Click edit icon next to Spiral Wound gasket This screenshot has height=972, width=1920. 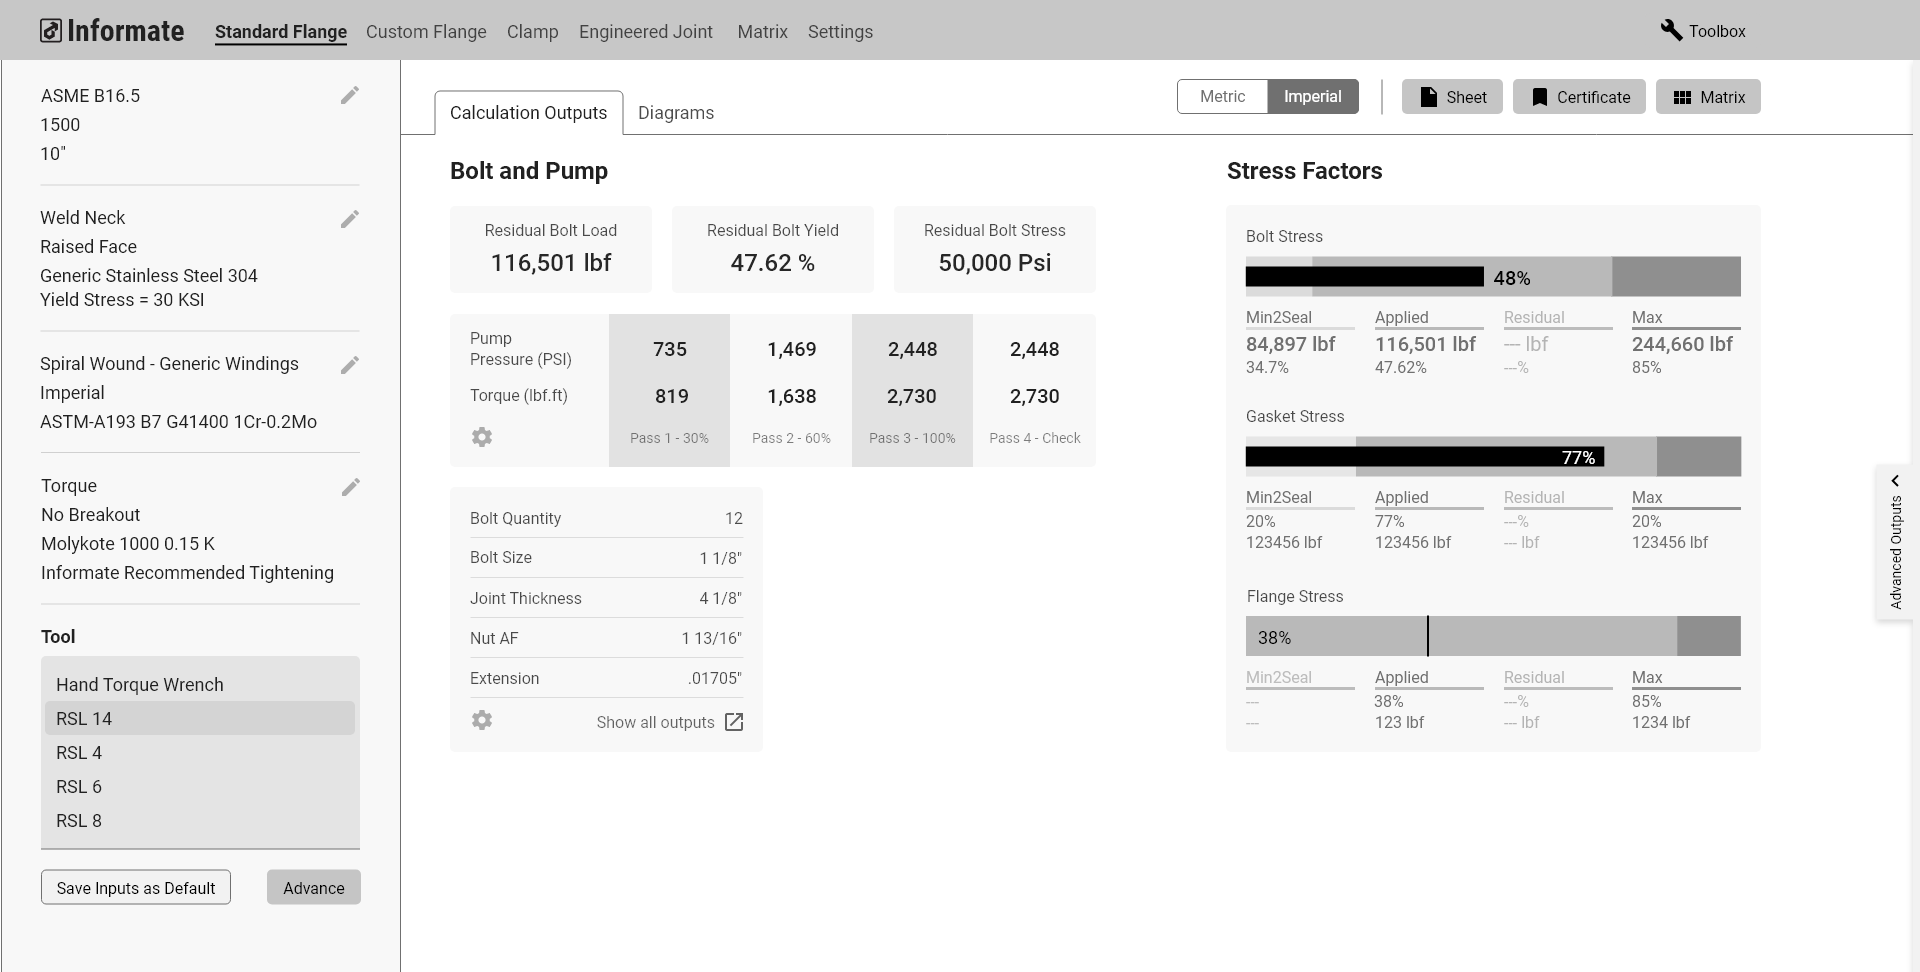point(349,365)
